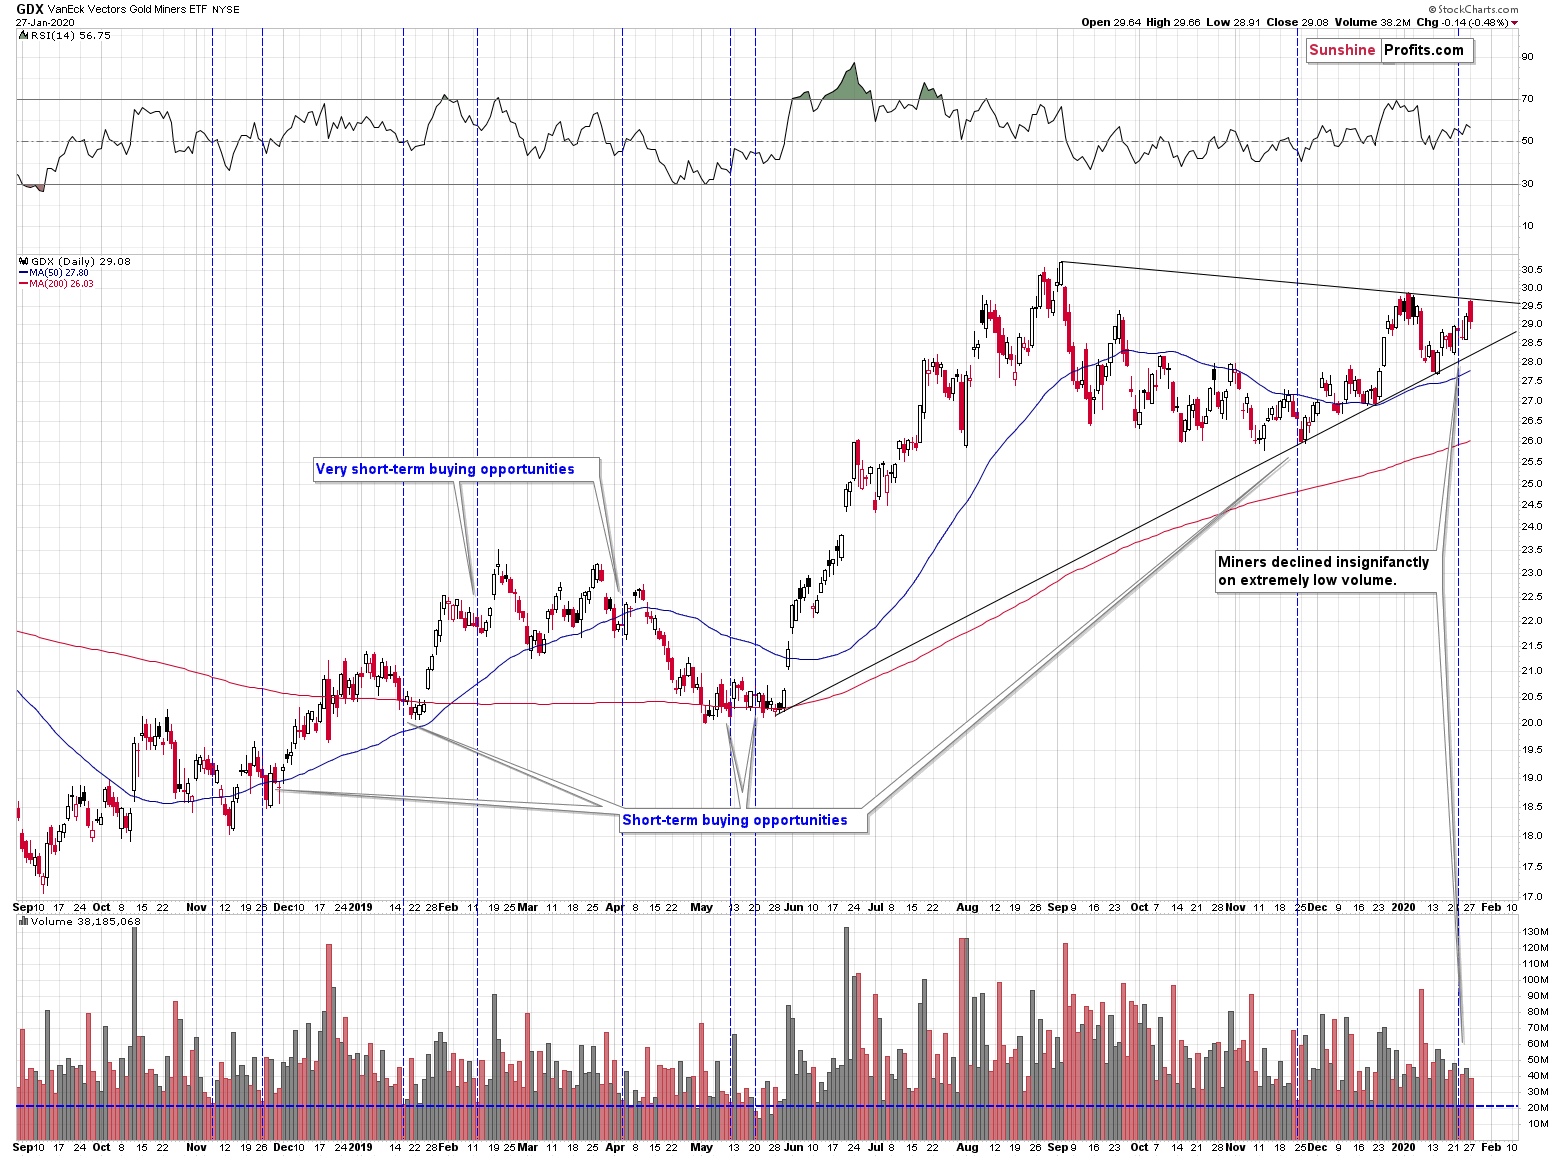Click the Jun label on the bottom date axis
The height and width of the screenshot is (1157, 1565).
[x=793, y=1147]
